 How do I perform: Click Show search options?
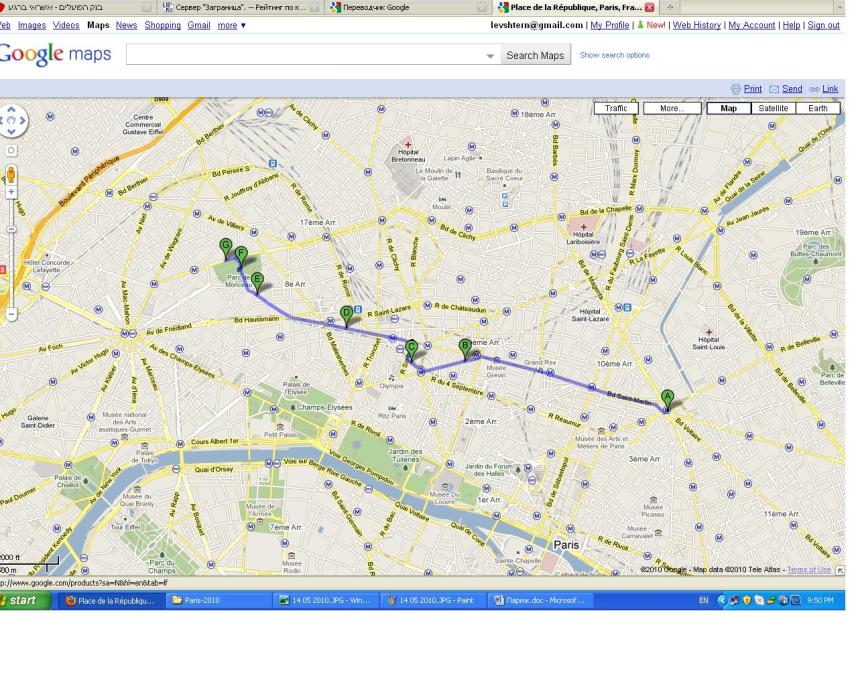[x=614, y=55]
